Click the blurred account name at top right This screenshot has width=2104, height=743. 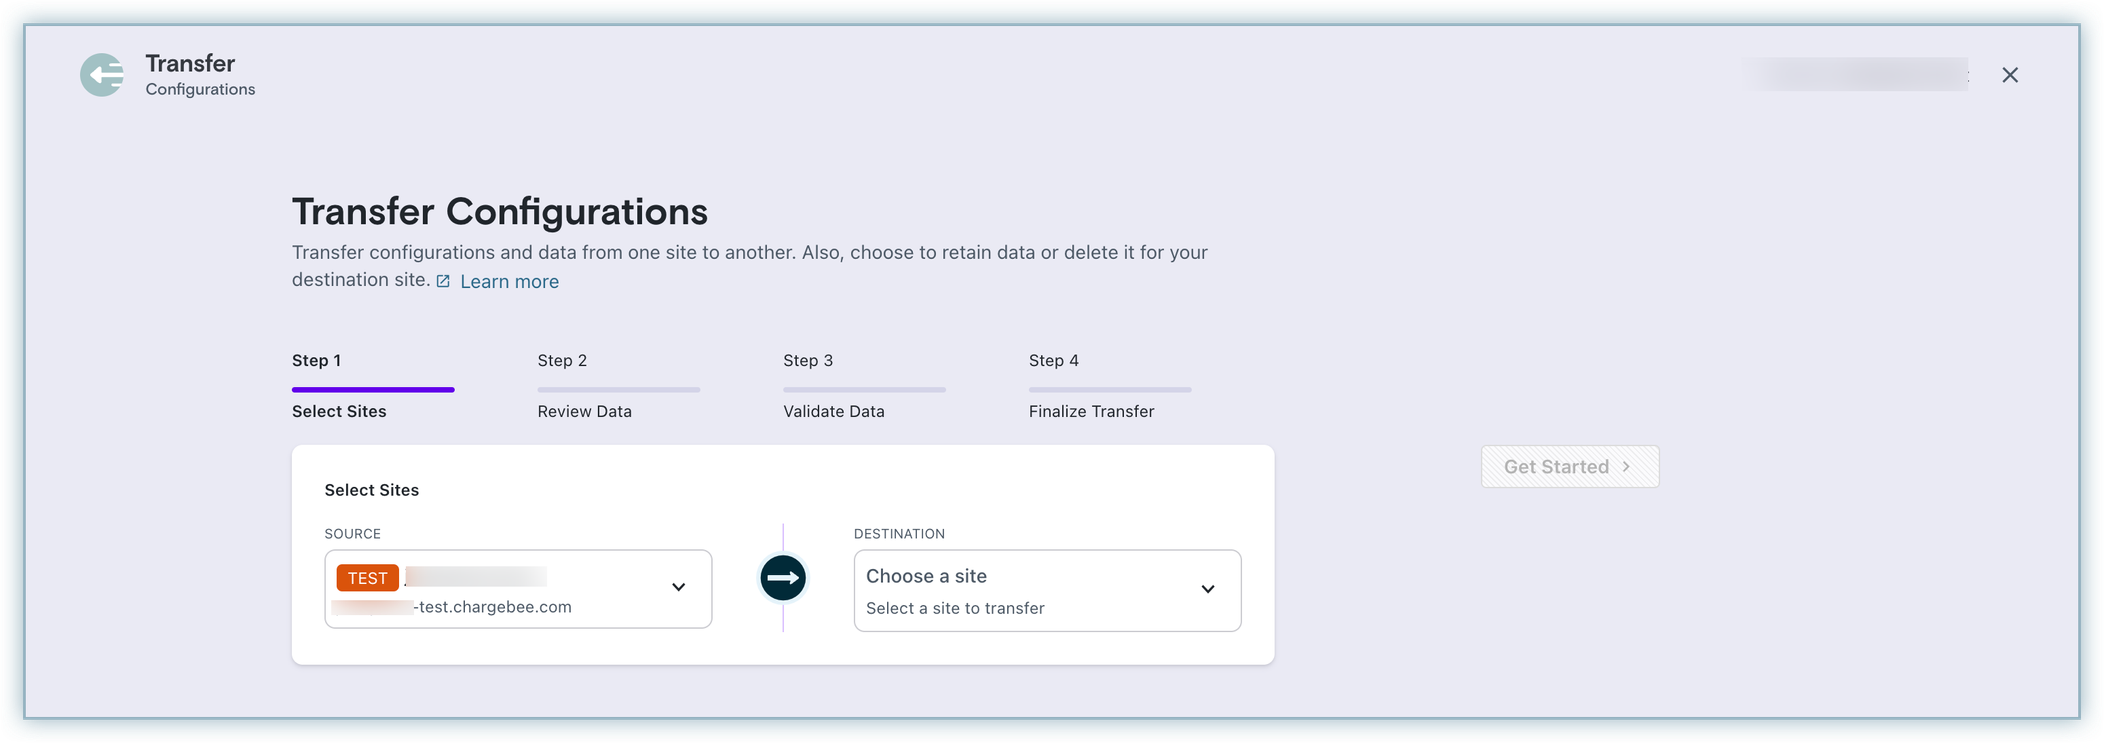point(1856,75)
